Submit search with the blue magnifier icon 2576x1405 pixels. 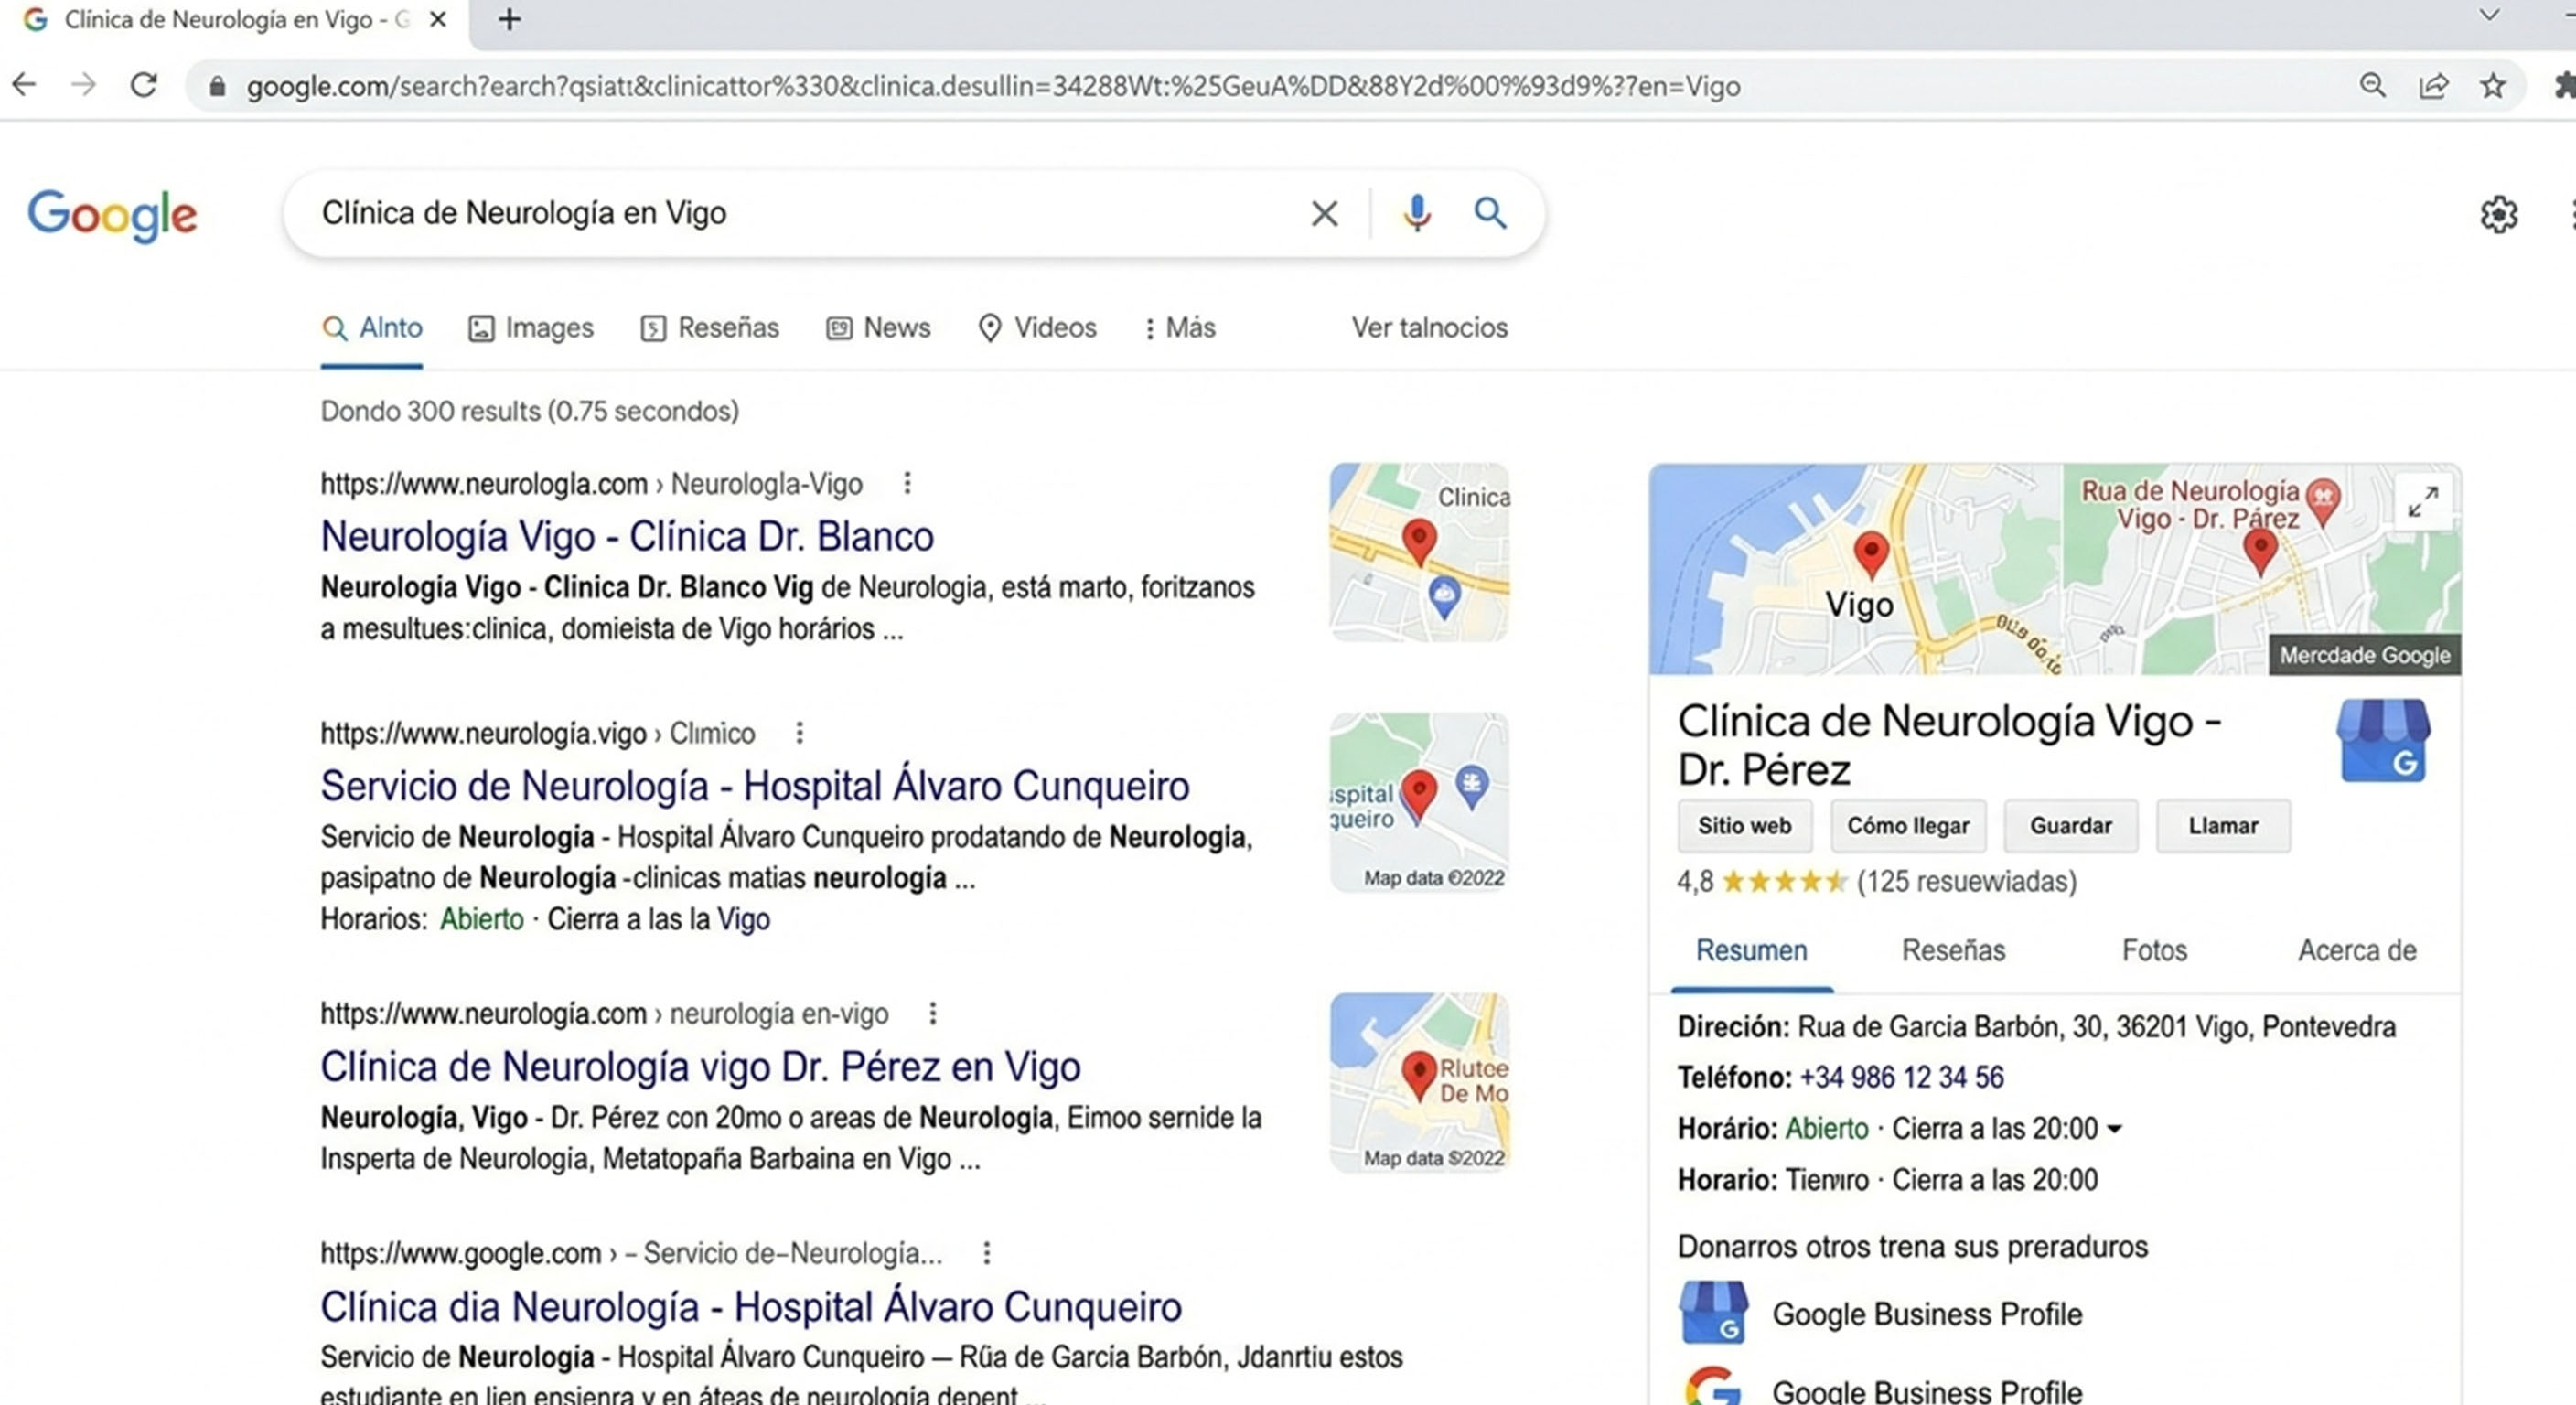(x=1490, y=213)
